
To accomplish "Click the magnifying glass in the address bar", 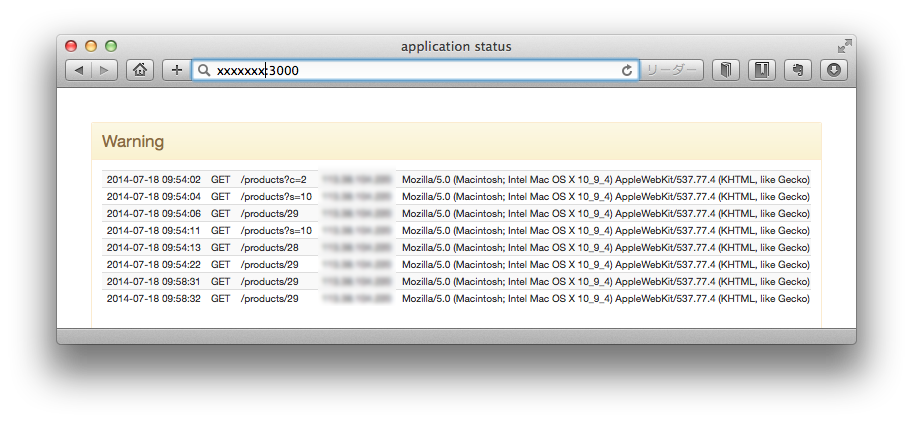I will (x=204, y=70).
